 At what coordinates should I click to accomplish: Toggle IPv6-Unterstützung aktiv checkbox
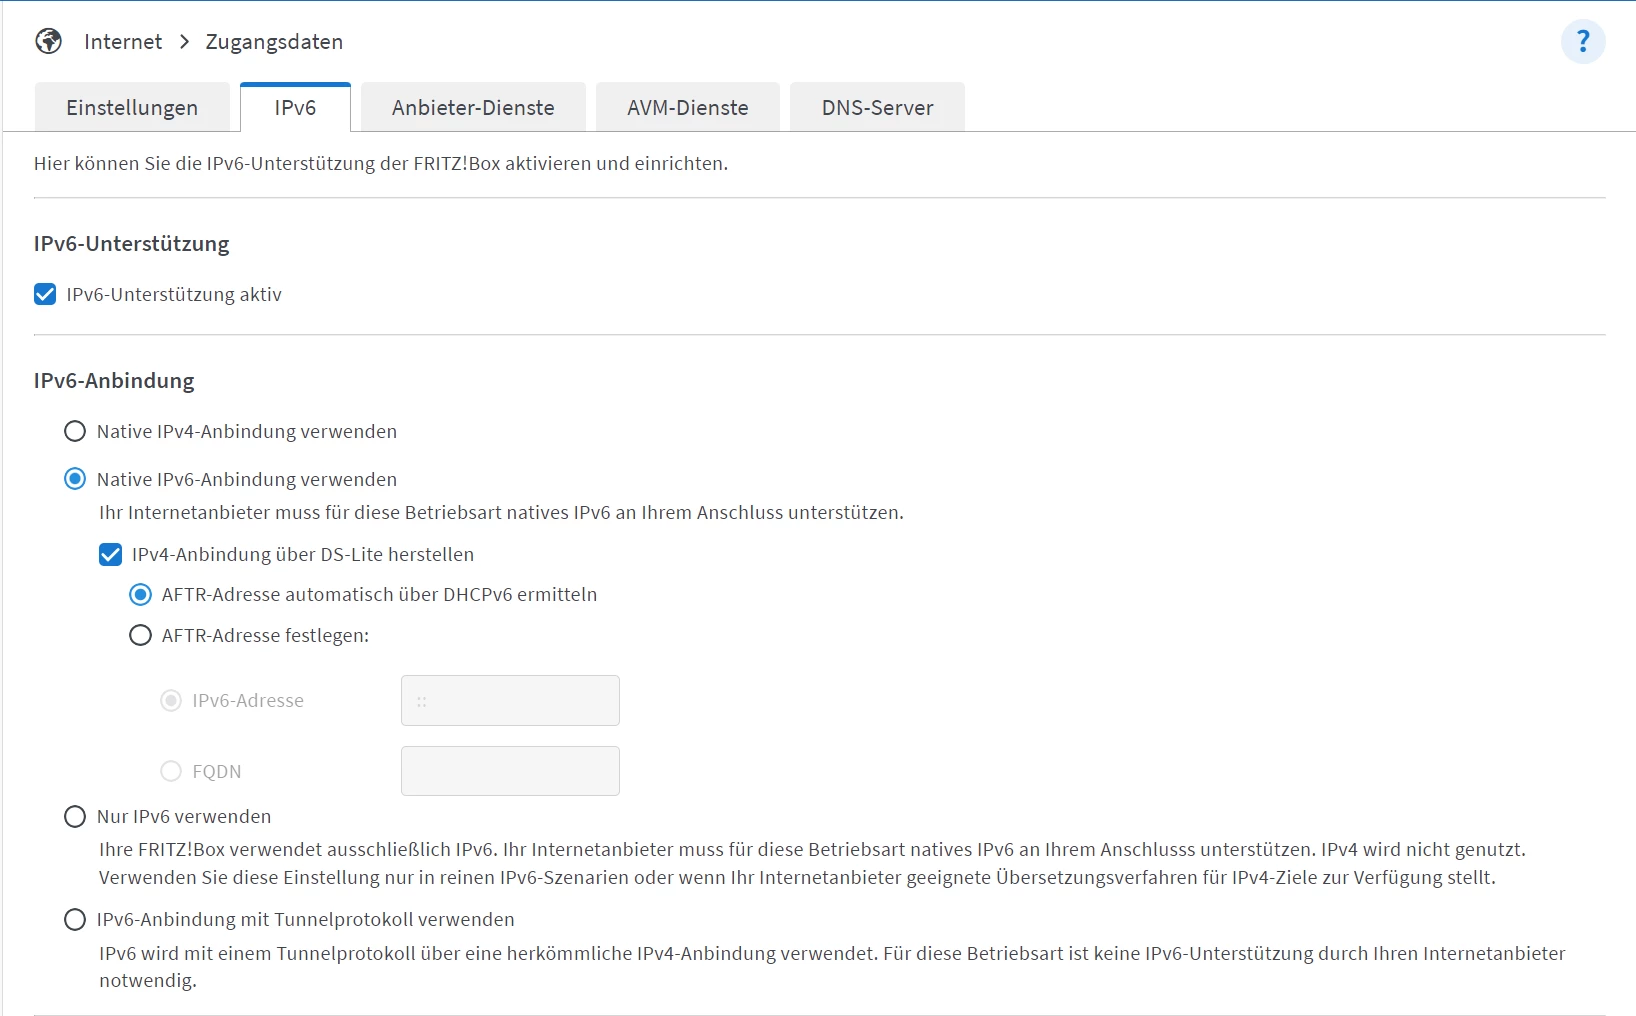pyautogui.click(x=45, y=294)
